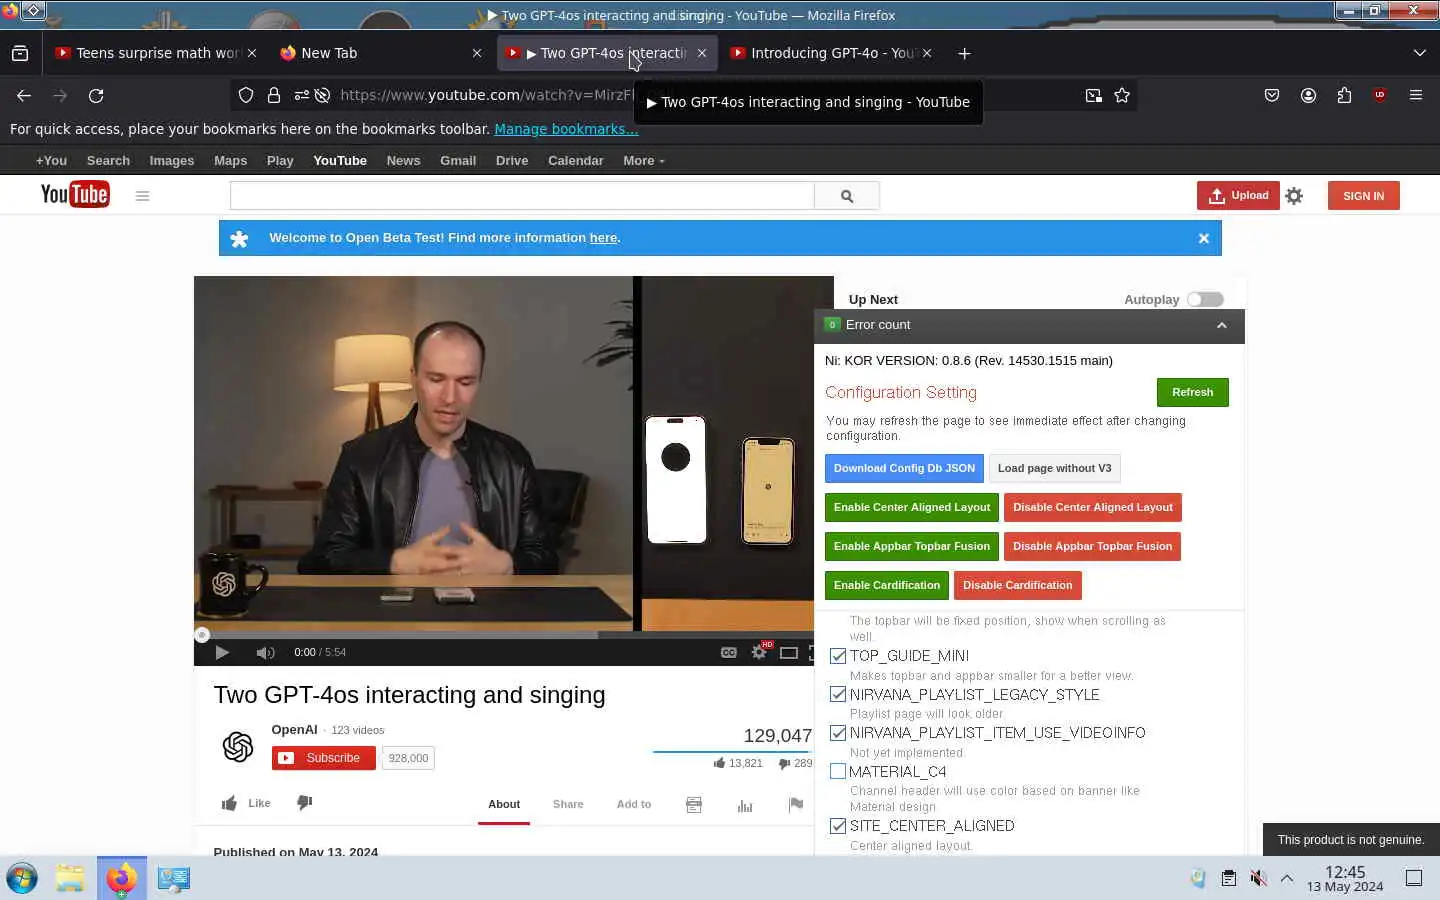The height and width of the screenshot is (900, 1440).
Task: Uncheck NIRVANA_PLAYLIST_ITEM_USE_VIDEOINFO
Action: 838,733
